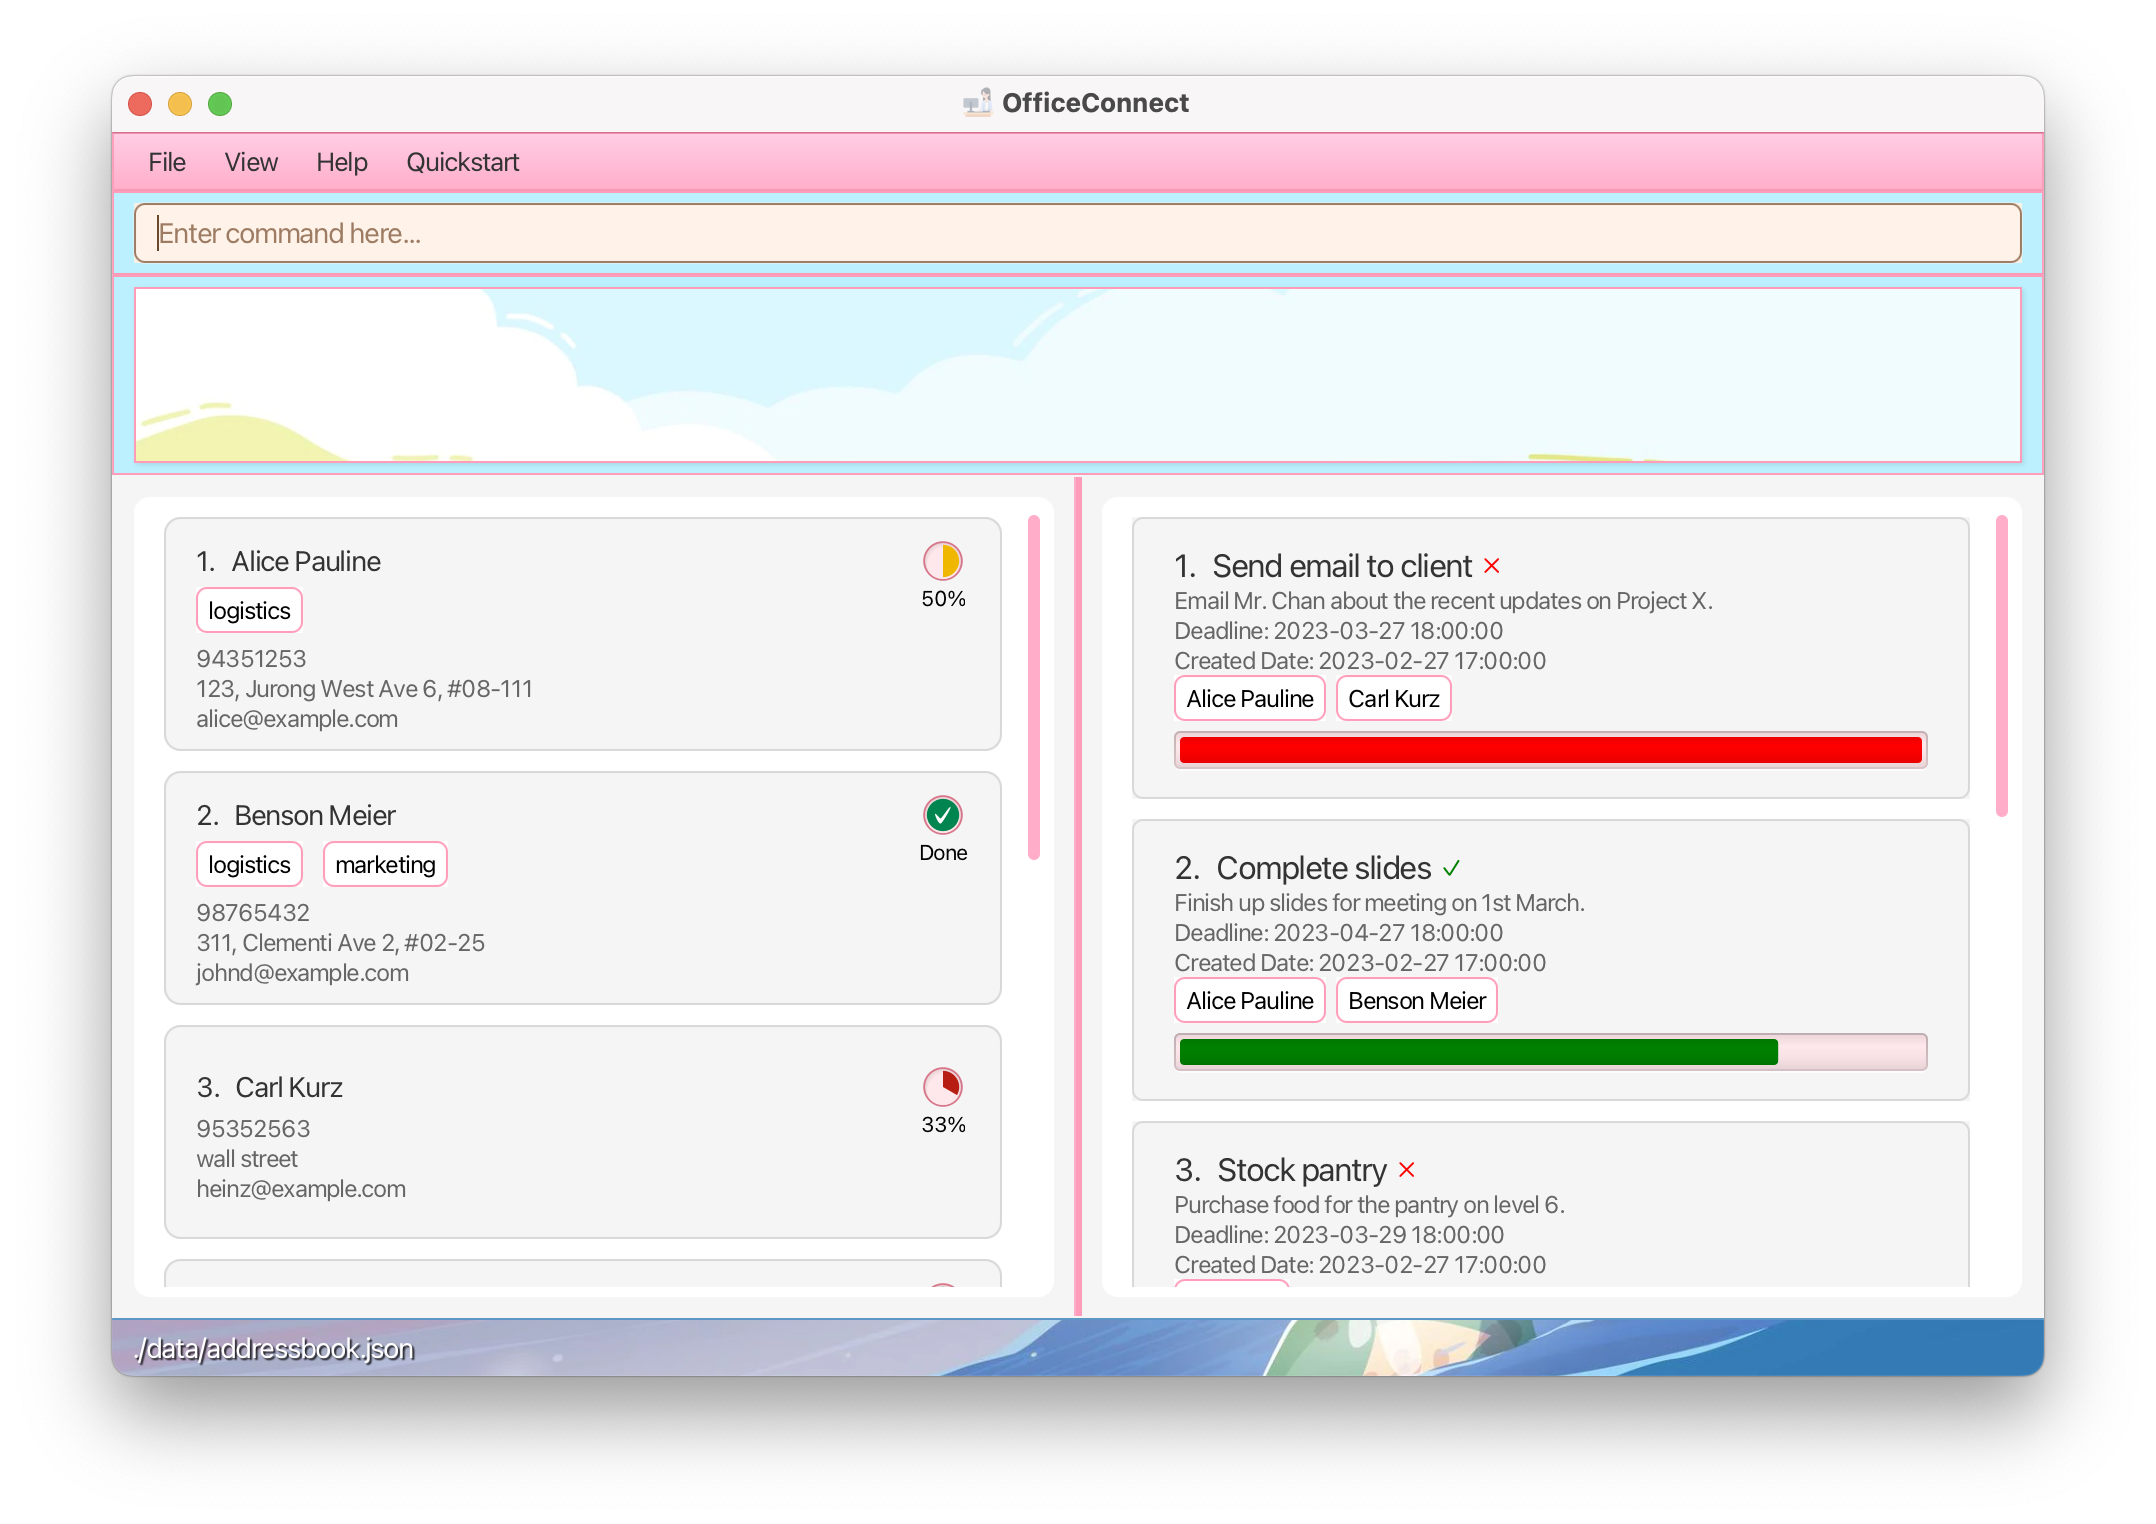Image resolution: width=2156 pixels, height=1524 pixels.
Task: Click the green progress bar of Complete slides
Action: [1478, 1052]
